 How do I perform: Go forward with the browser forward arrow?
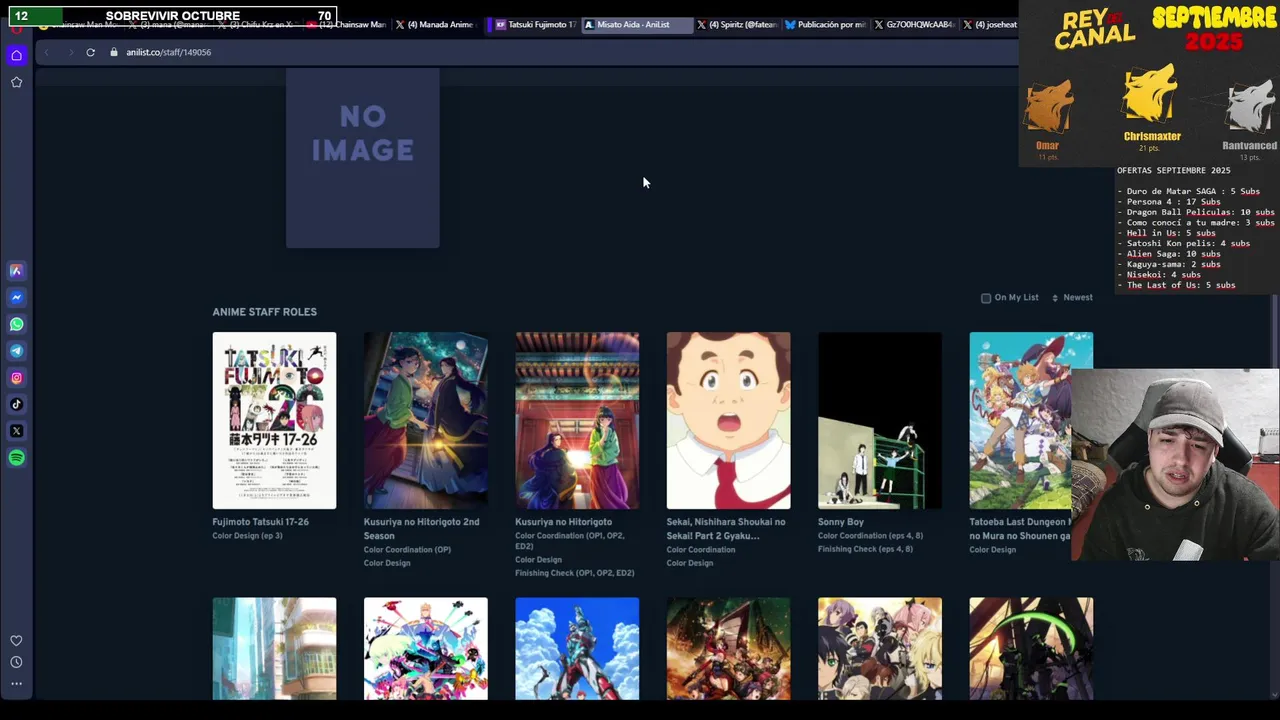tap(69, 52)
